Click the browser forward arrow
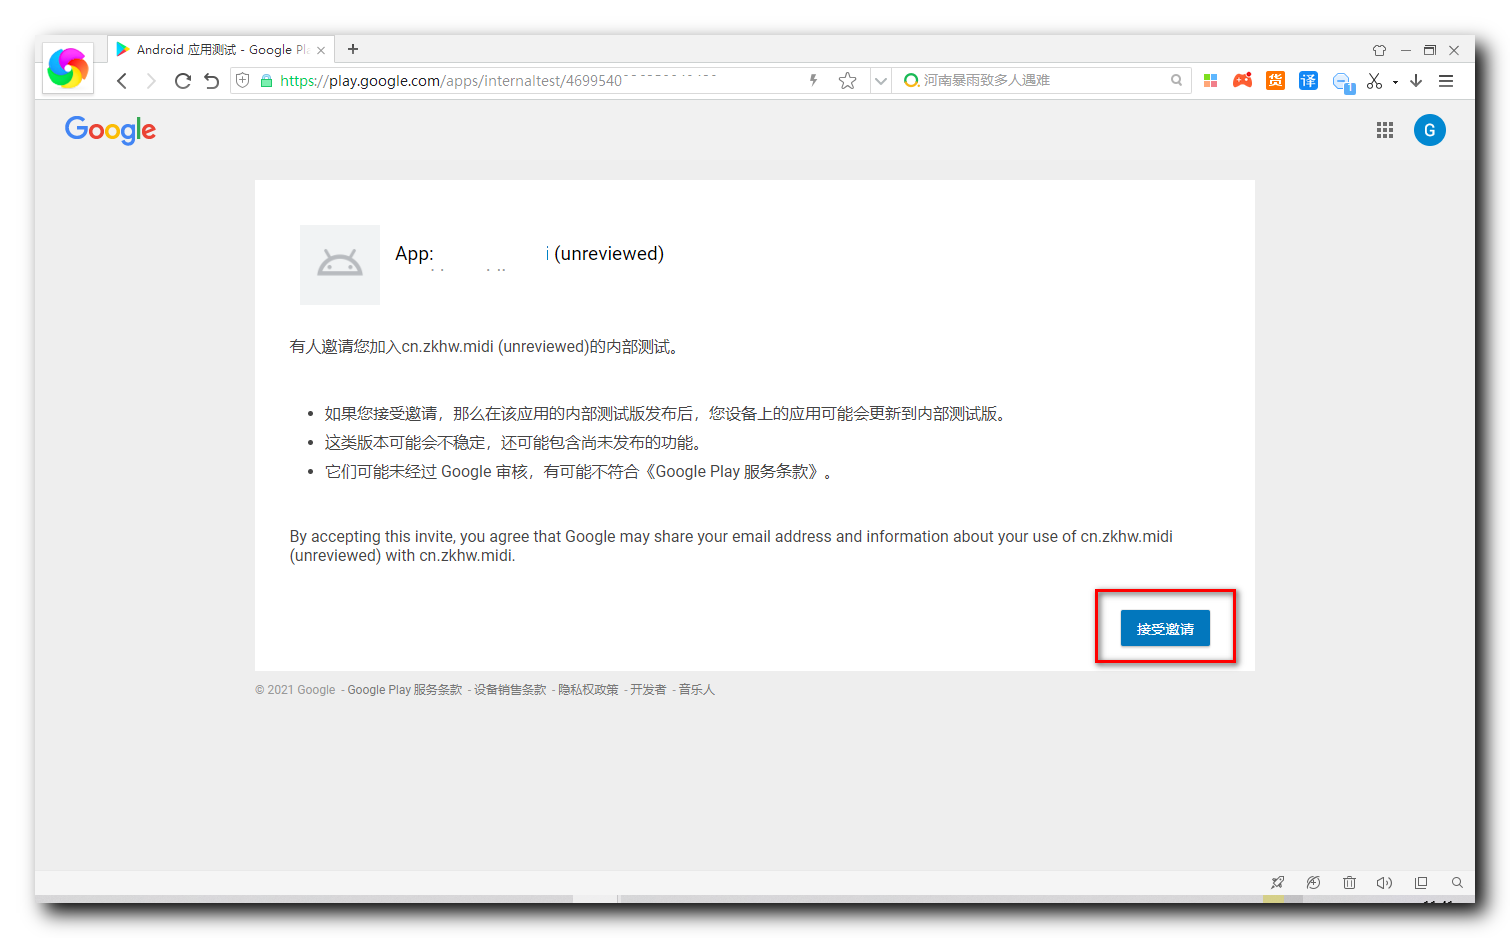 pos(151,81)
